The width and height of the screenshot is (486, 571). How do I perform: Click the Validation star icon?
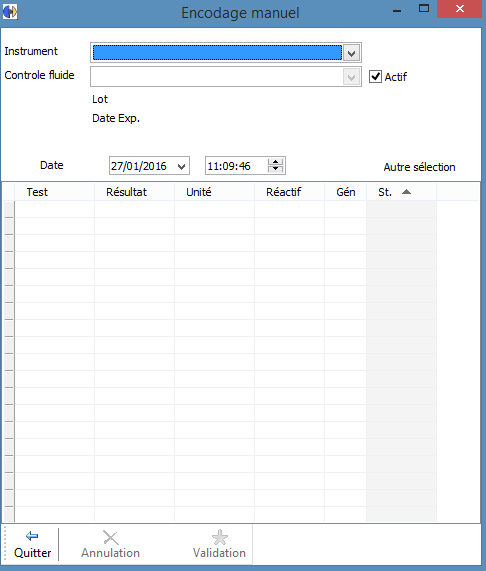click(220, 537)
